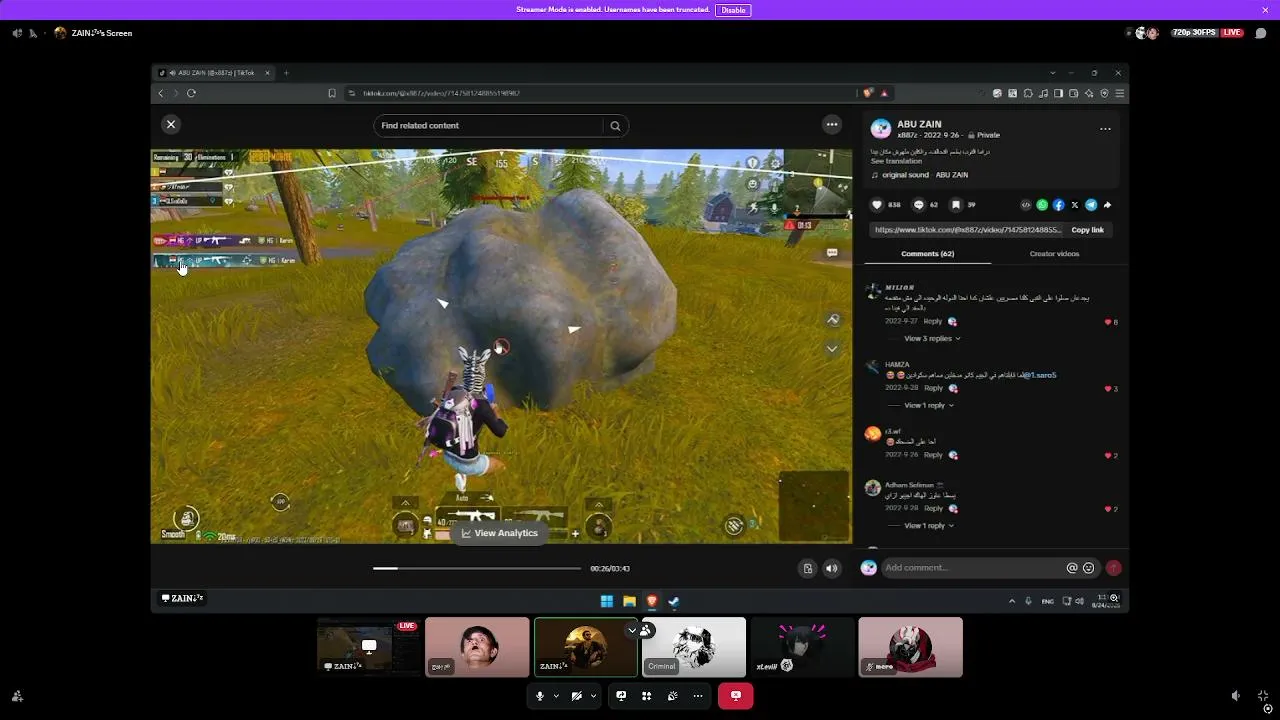Open a new browser tab
Screen dimensions: 1280x720
coord(286,73)
